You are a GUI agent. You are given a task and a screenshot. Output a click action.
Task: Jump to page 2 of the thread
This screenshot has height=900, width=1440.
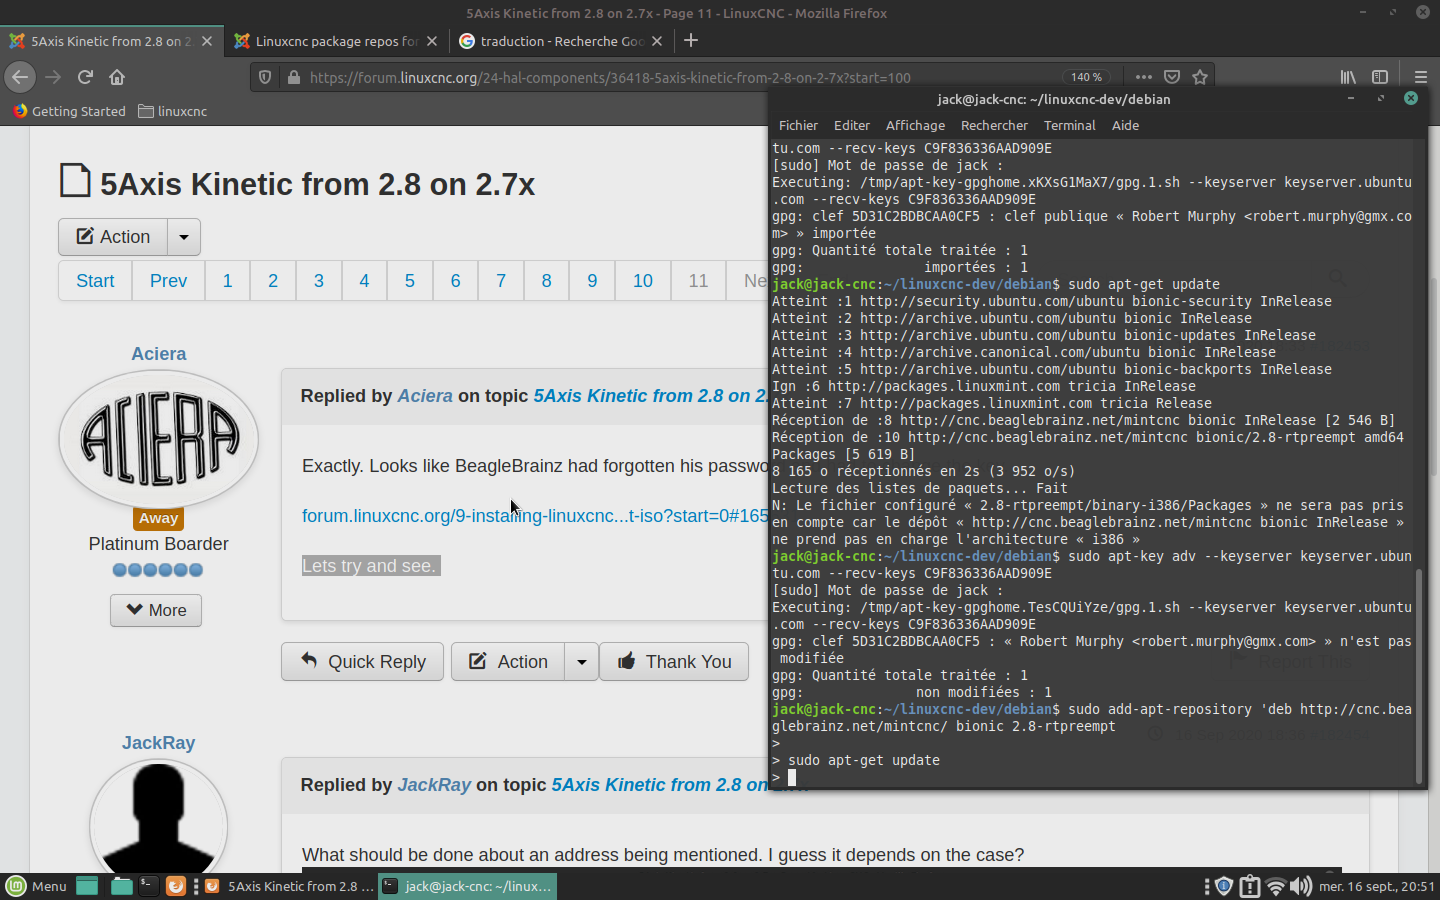point(273,281)
